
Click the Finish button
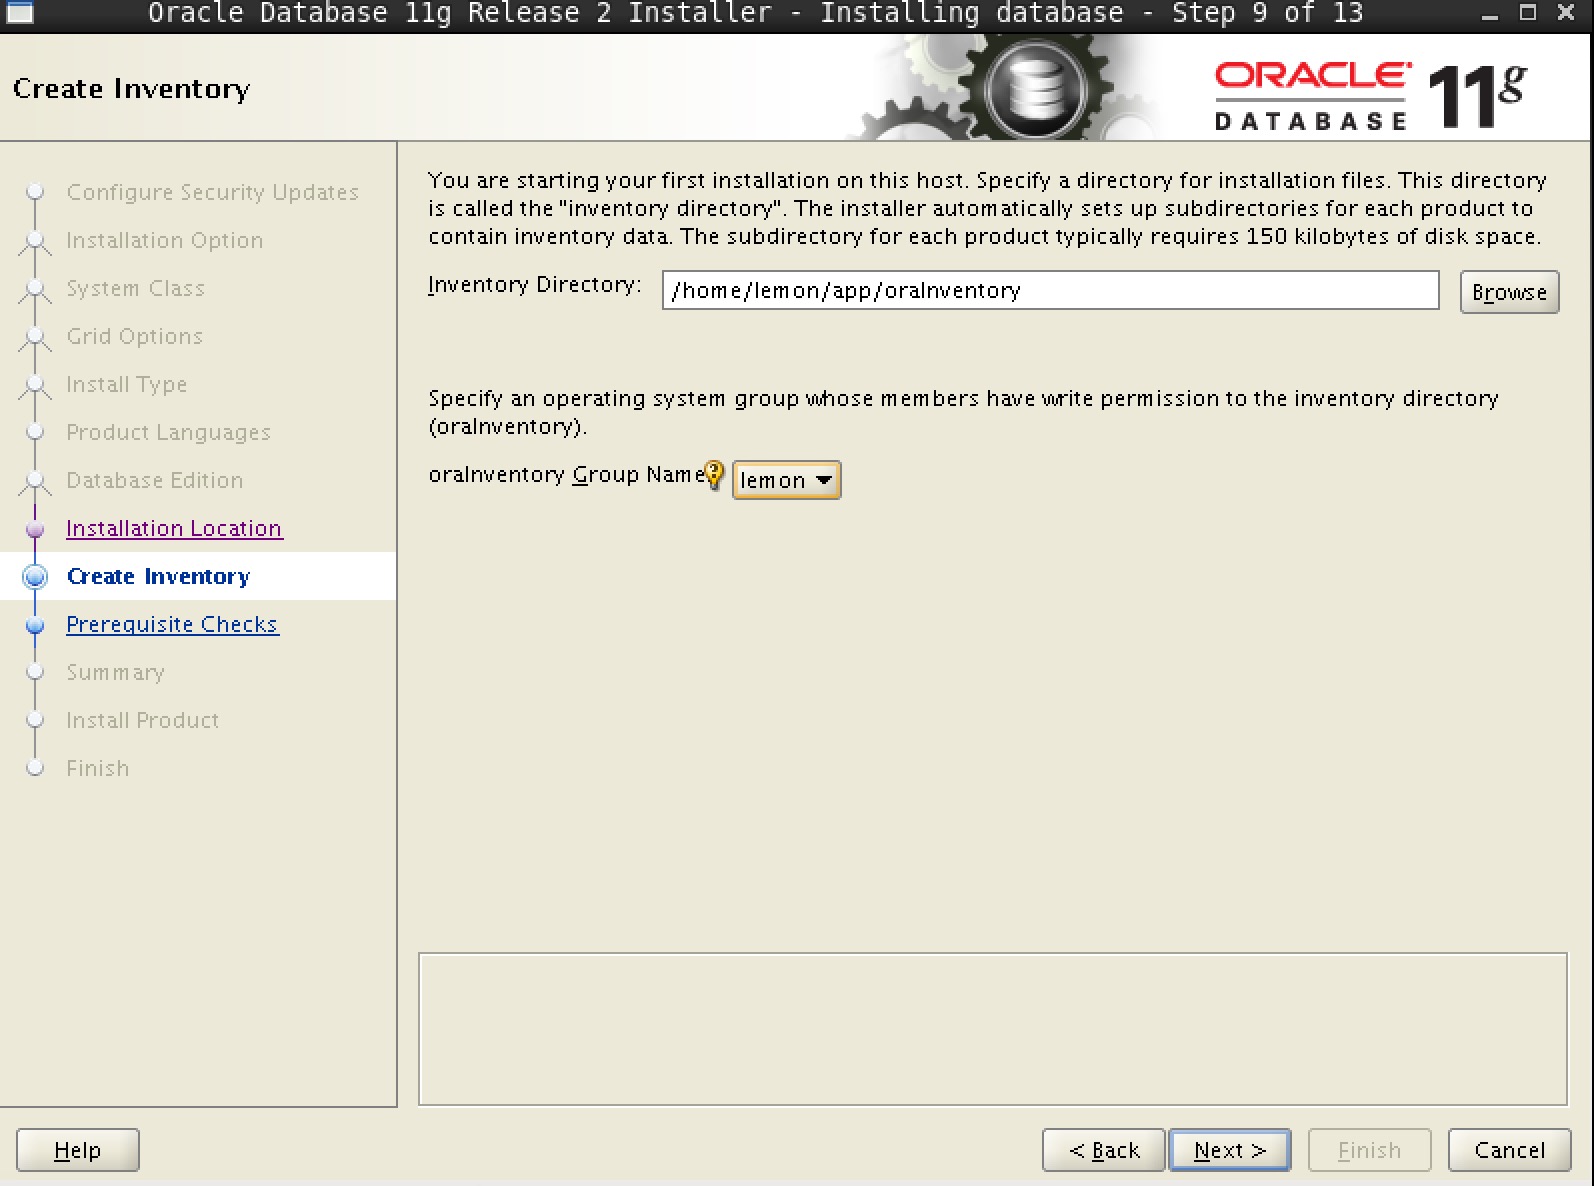pyautogui.click(x=1370, y=1150)
